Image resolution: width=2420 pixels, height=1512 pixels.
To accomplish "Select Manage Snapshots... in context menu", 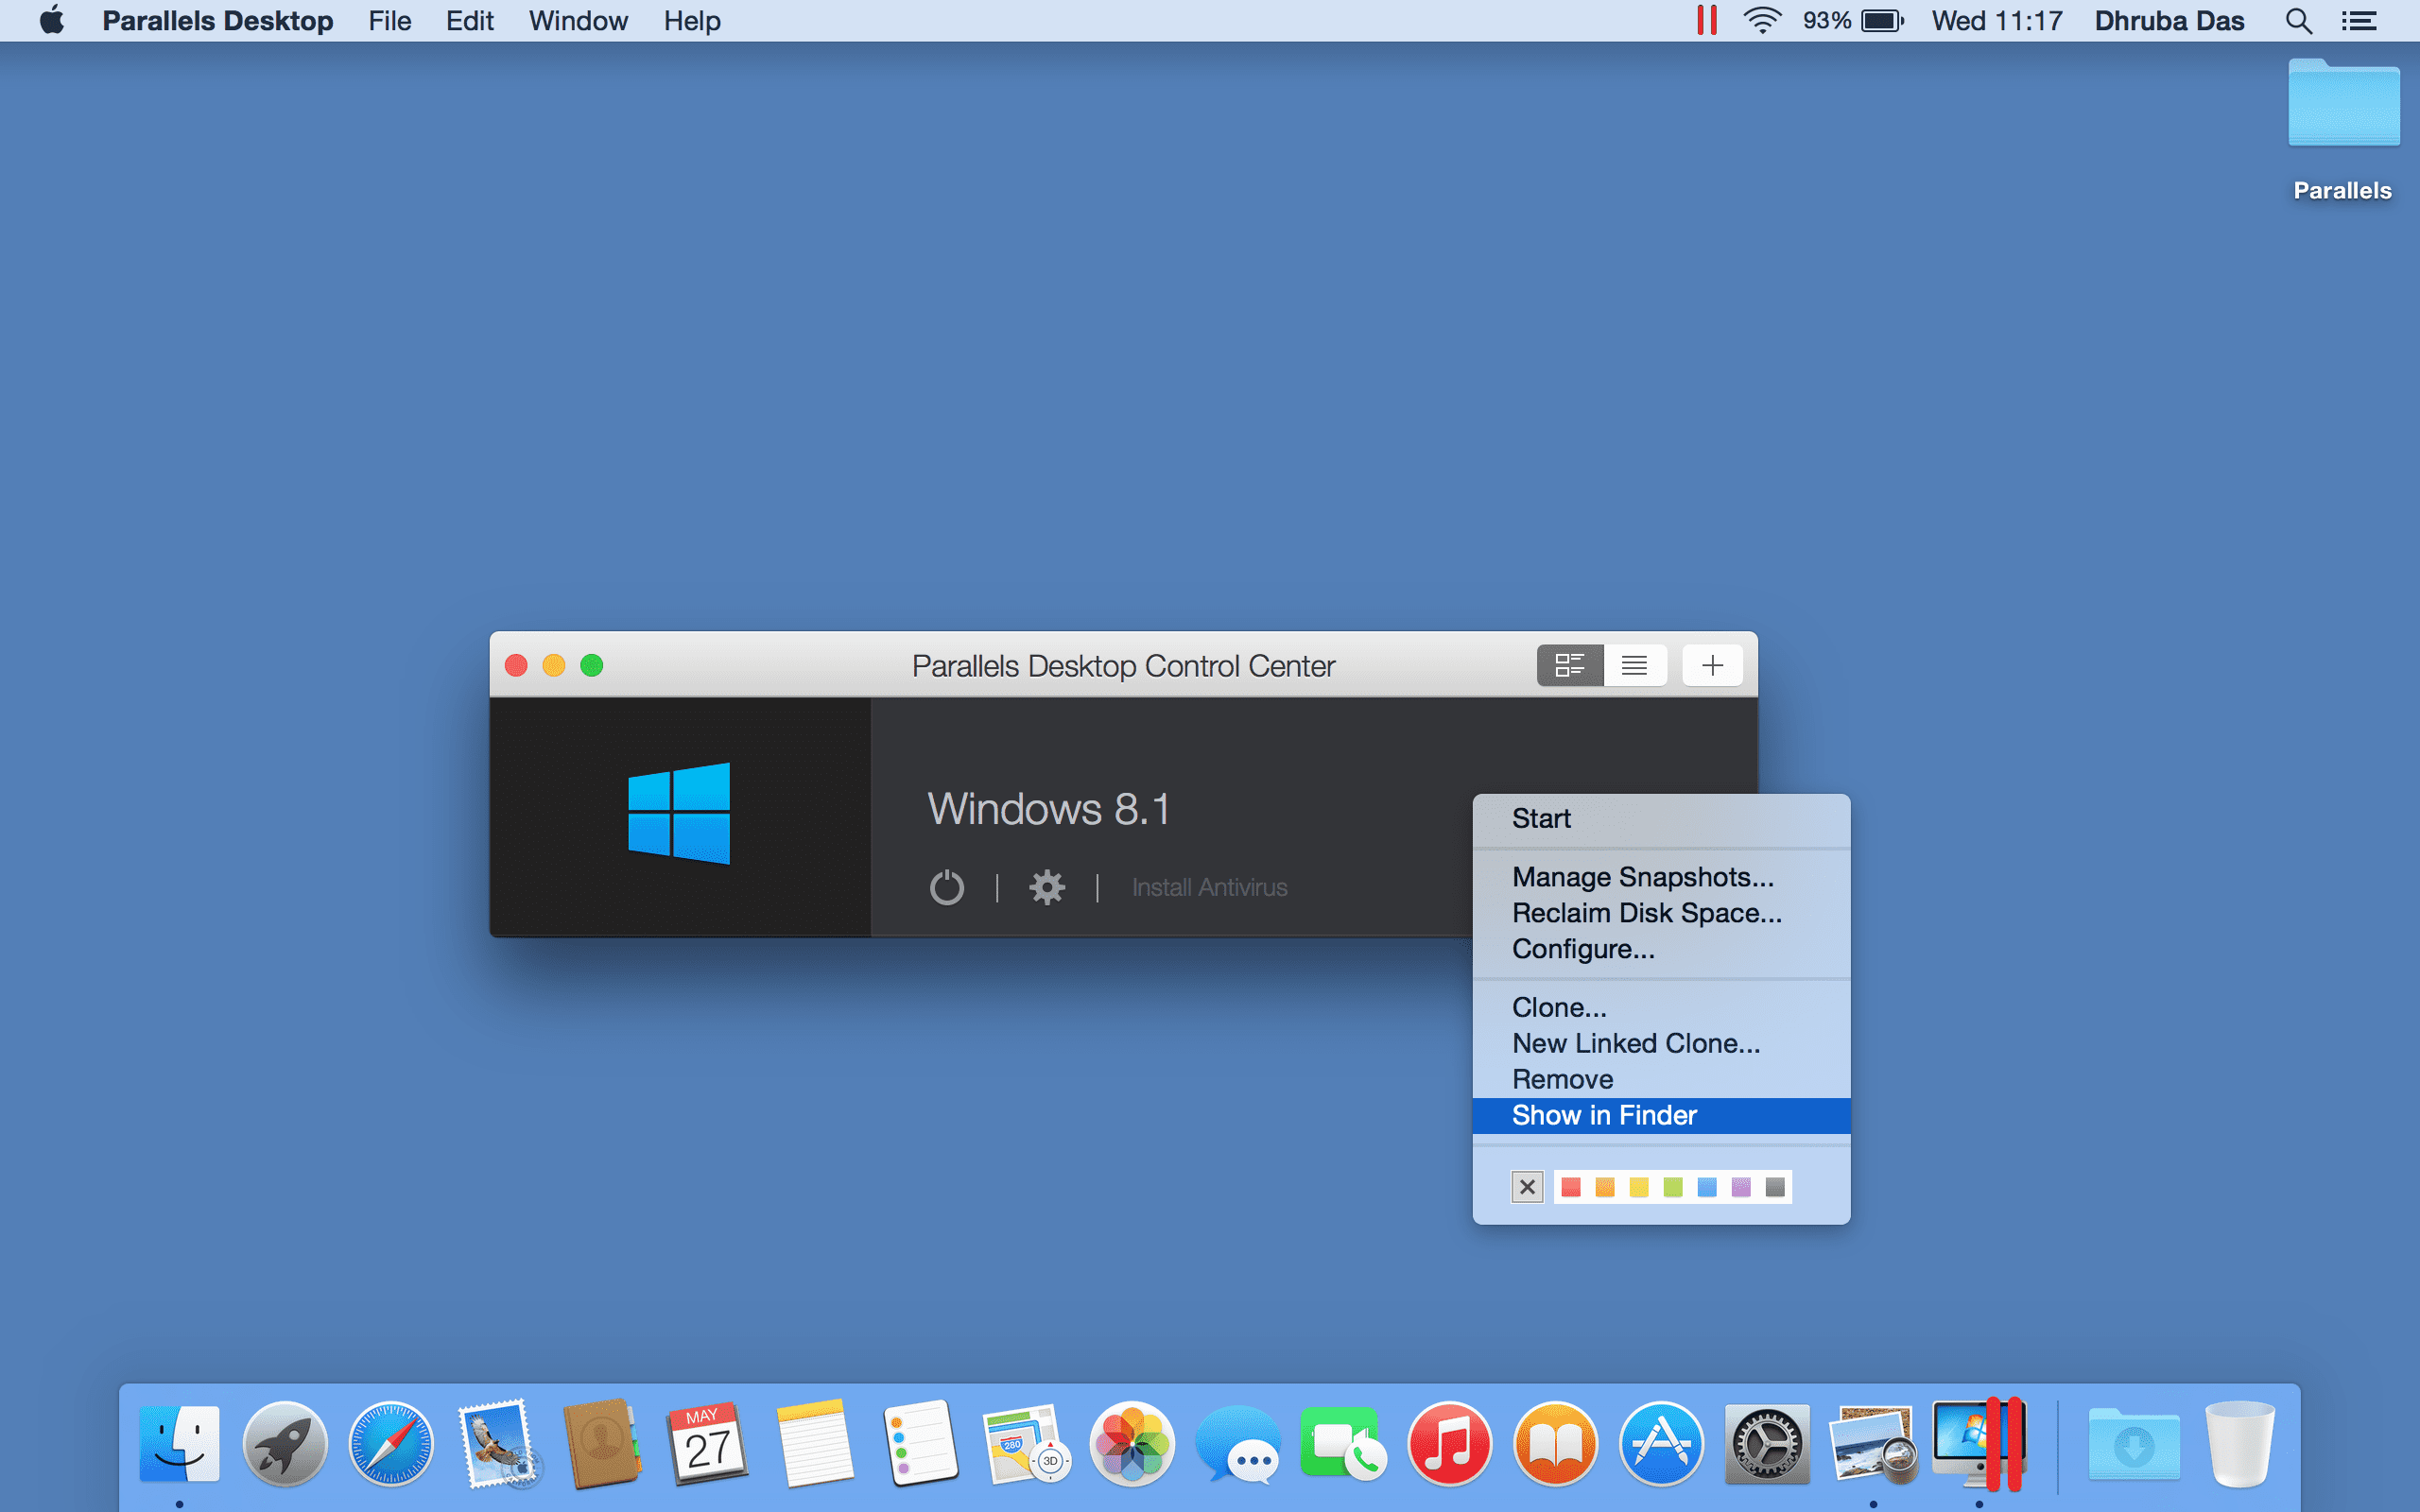I will [1661, 877].
